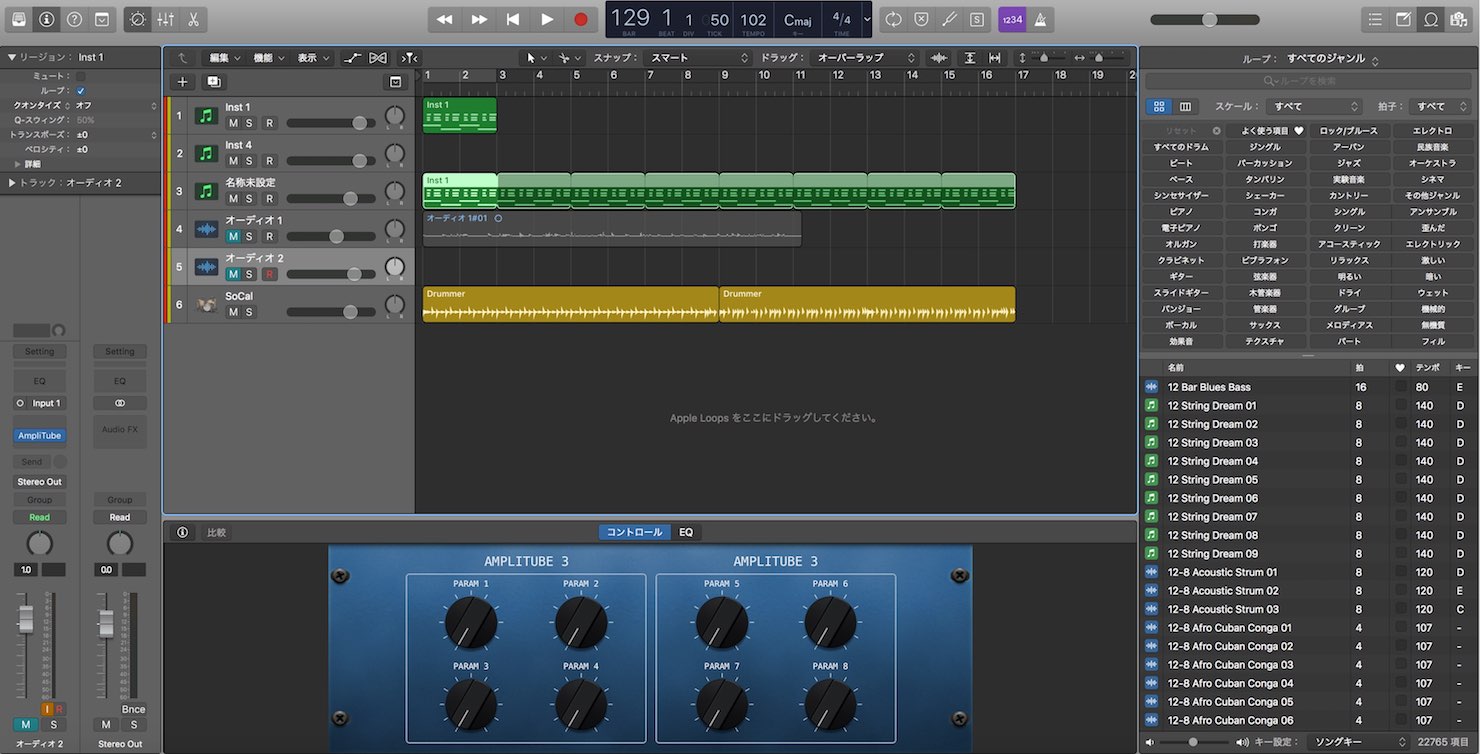Switch to the EQ tab
1480x754 pixels.
click(x=686, y=532)
